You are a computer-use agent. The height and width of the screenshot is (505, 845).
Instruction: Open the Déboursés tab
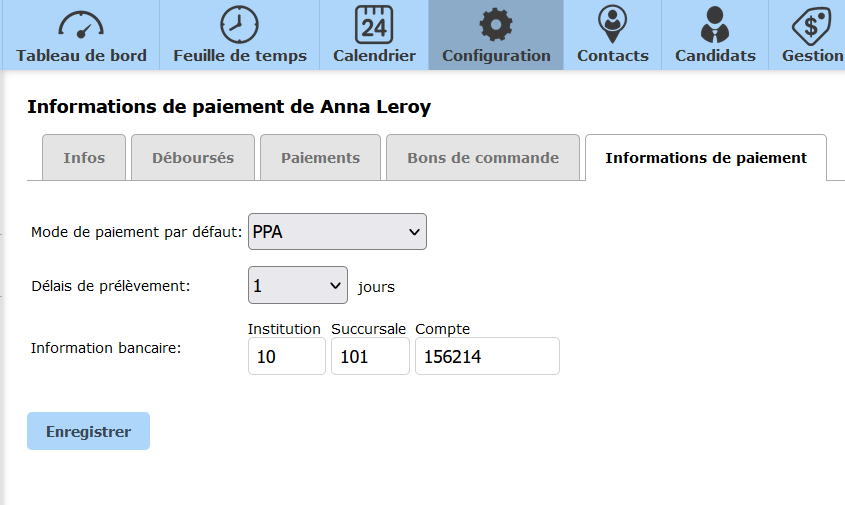193,158
